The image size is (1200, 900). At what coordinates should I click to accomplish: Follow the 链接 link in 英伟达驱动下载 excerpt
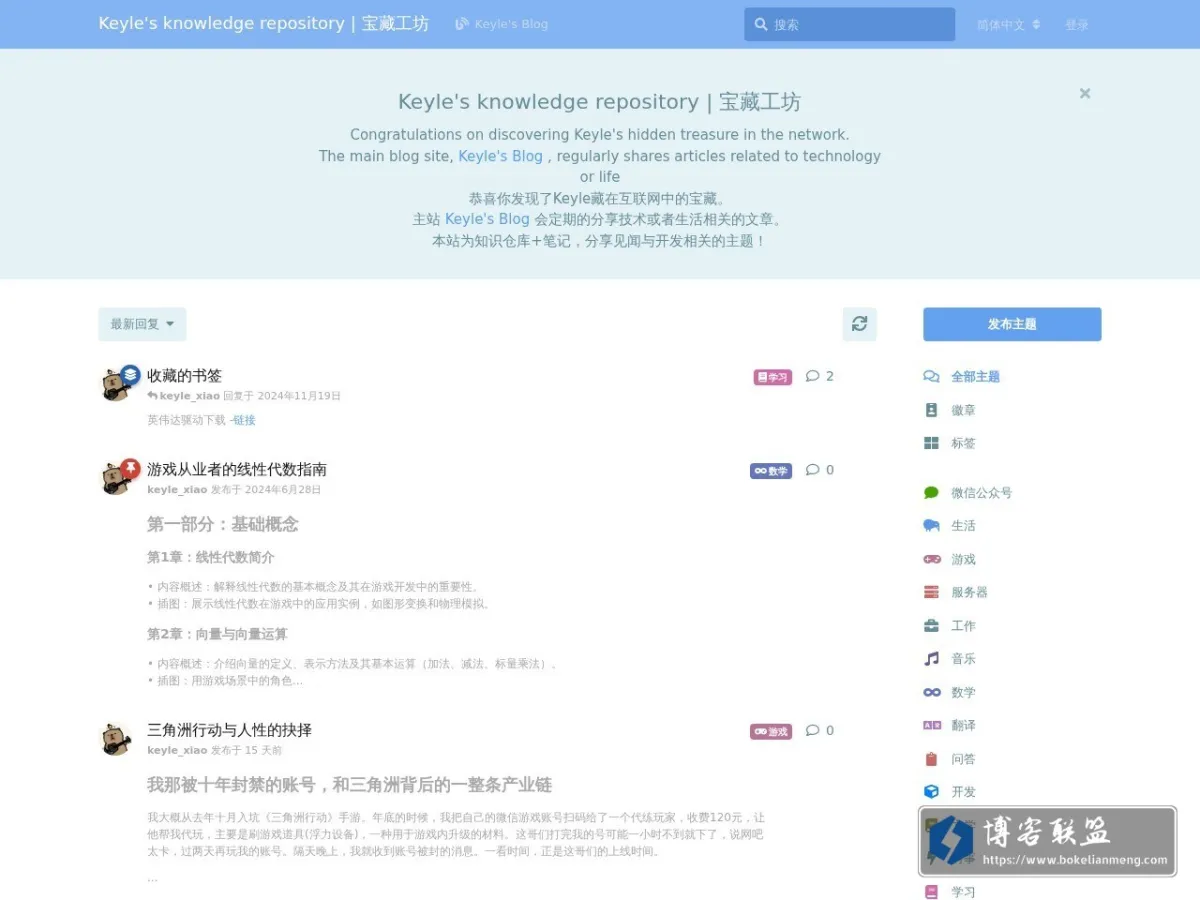[x=244, y=420]
